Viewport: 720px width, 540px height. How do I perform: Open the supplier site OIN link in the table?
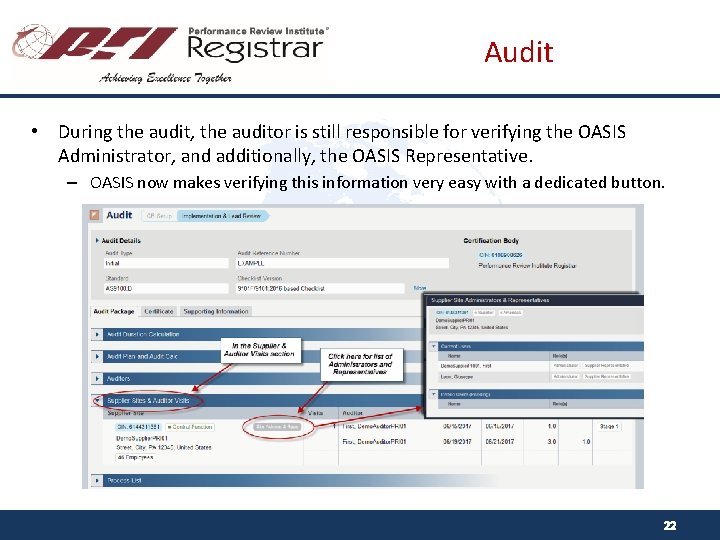point(138,427)
